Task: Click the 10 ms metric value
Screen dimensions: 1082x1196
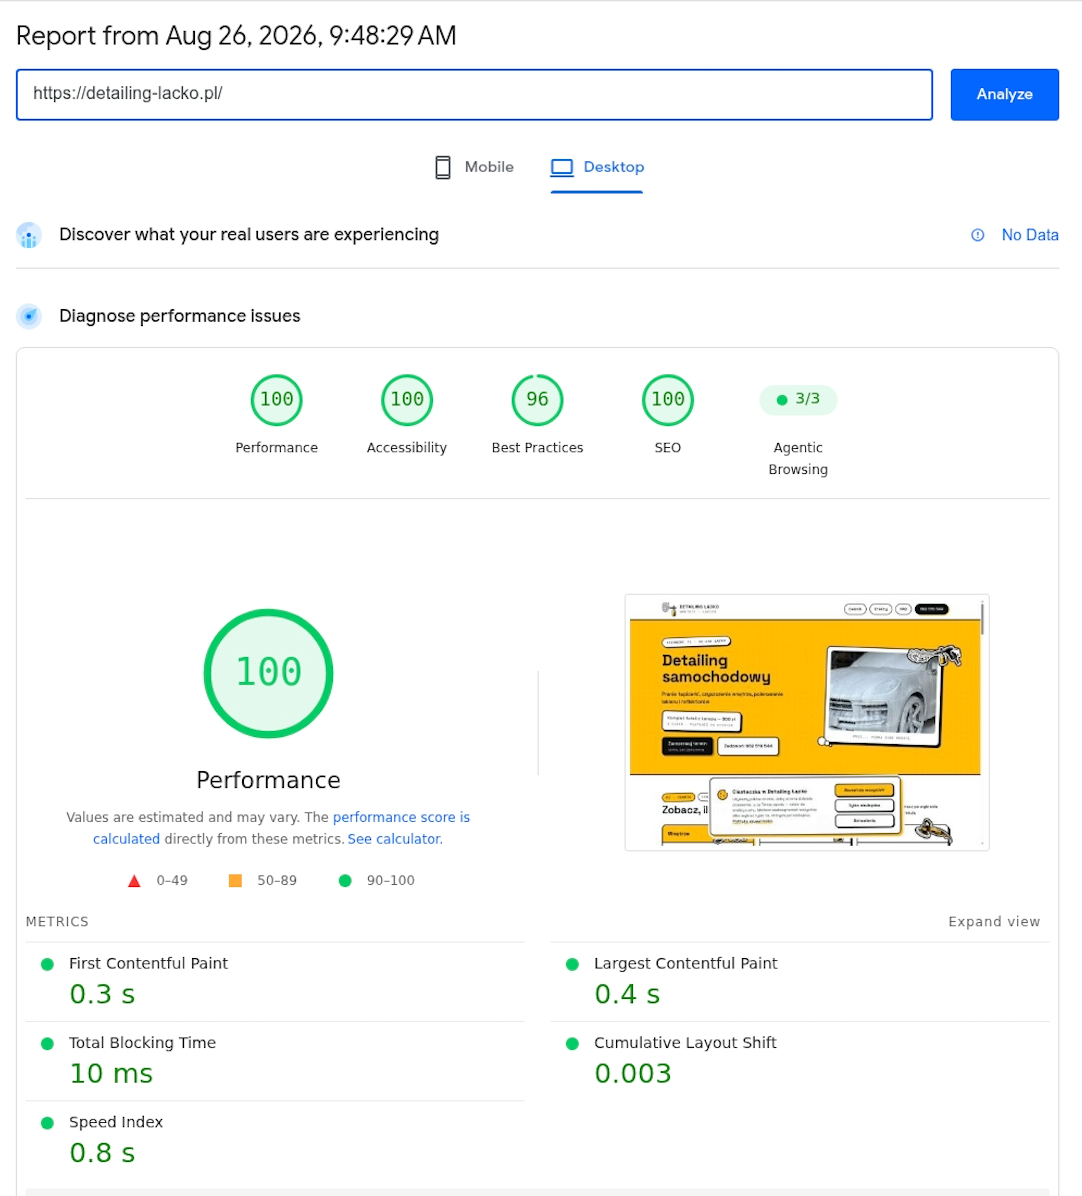Action: point(111,1074)
